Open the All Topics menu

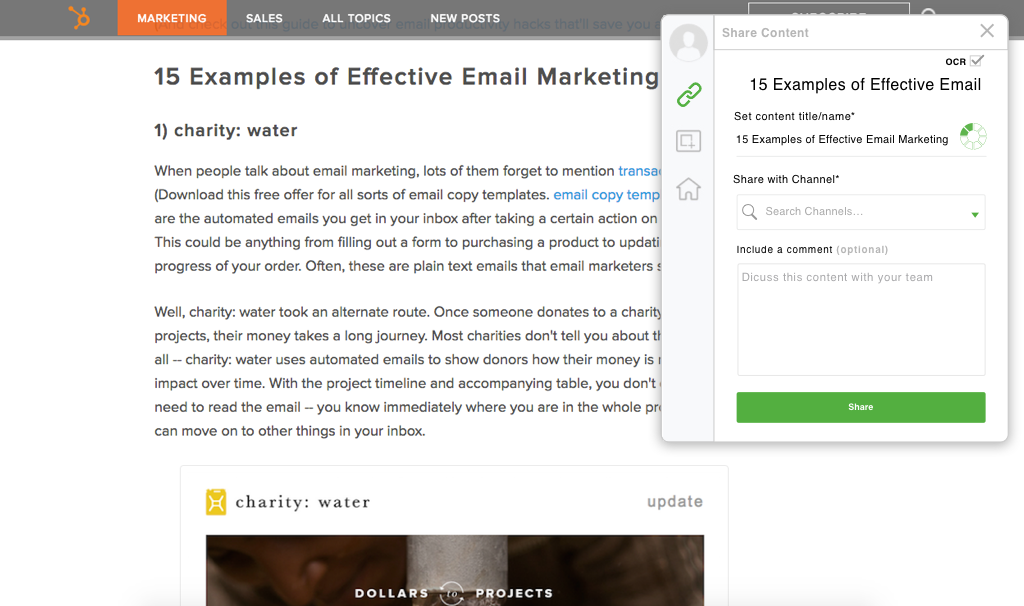[356, 18]
